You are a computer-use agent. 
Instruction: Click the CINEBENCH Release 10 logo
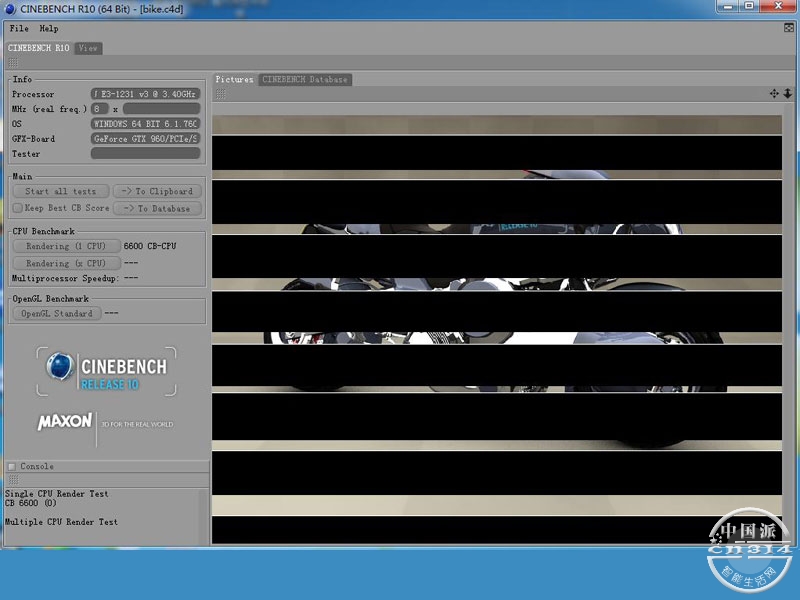[x=107, y=371]
